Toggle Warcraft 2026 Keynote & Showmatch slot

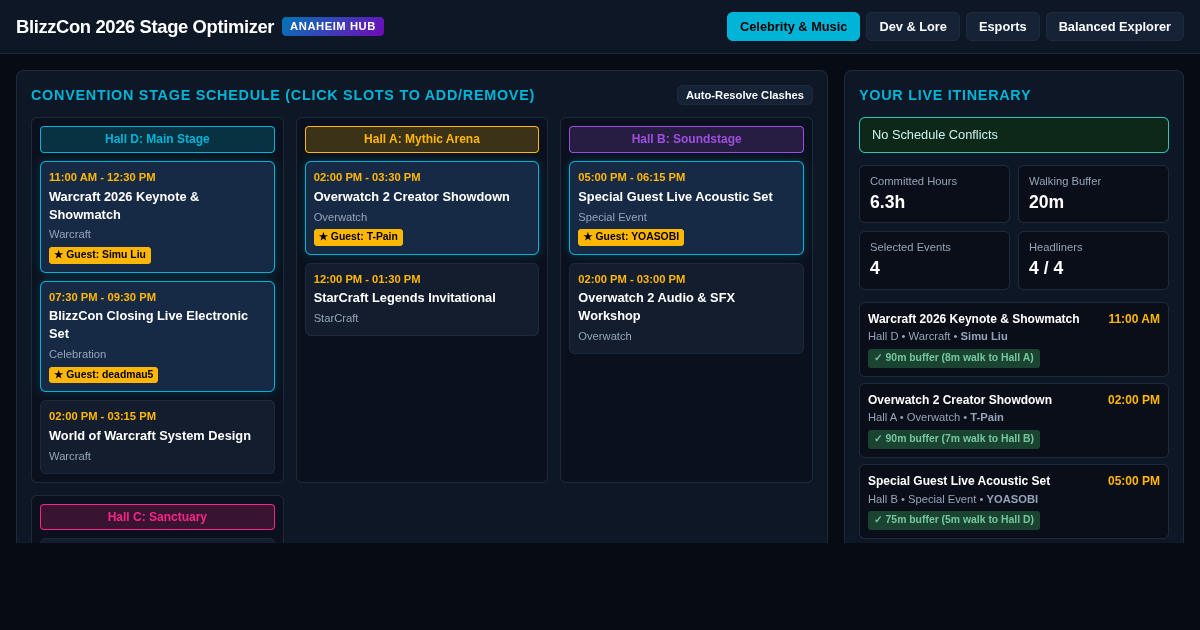pos(157,217)
